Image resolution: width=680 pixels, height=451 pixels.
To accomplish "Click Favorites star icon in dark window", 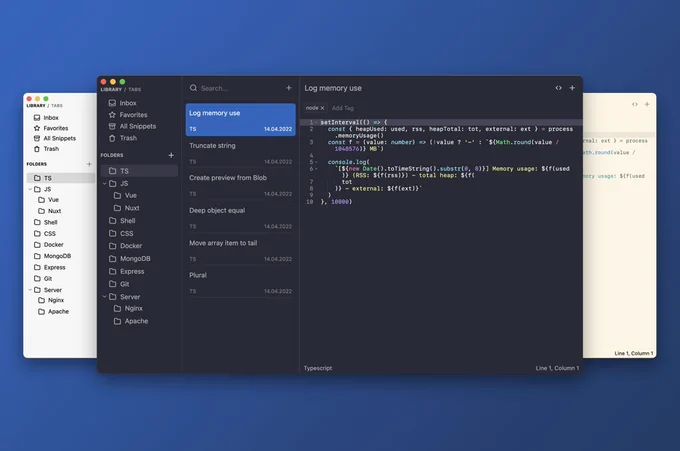I will [x=112, y=115].
